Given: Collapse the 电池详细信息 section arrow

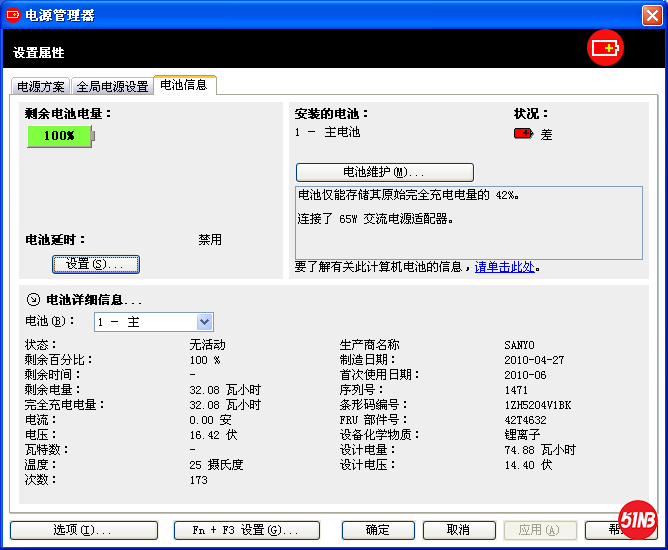Looking at the screenshot, I should tap(33, 299).
